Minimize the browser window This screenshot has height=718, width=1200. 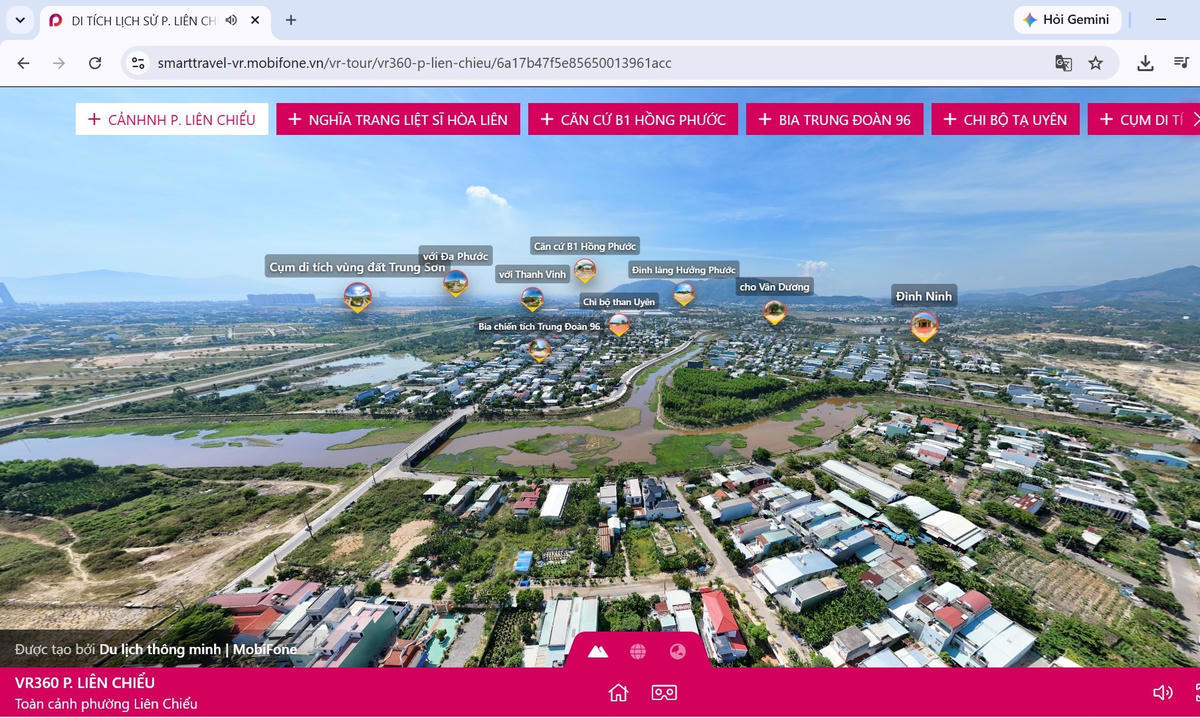pos(1161,20)
